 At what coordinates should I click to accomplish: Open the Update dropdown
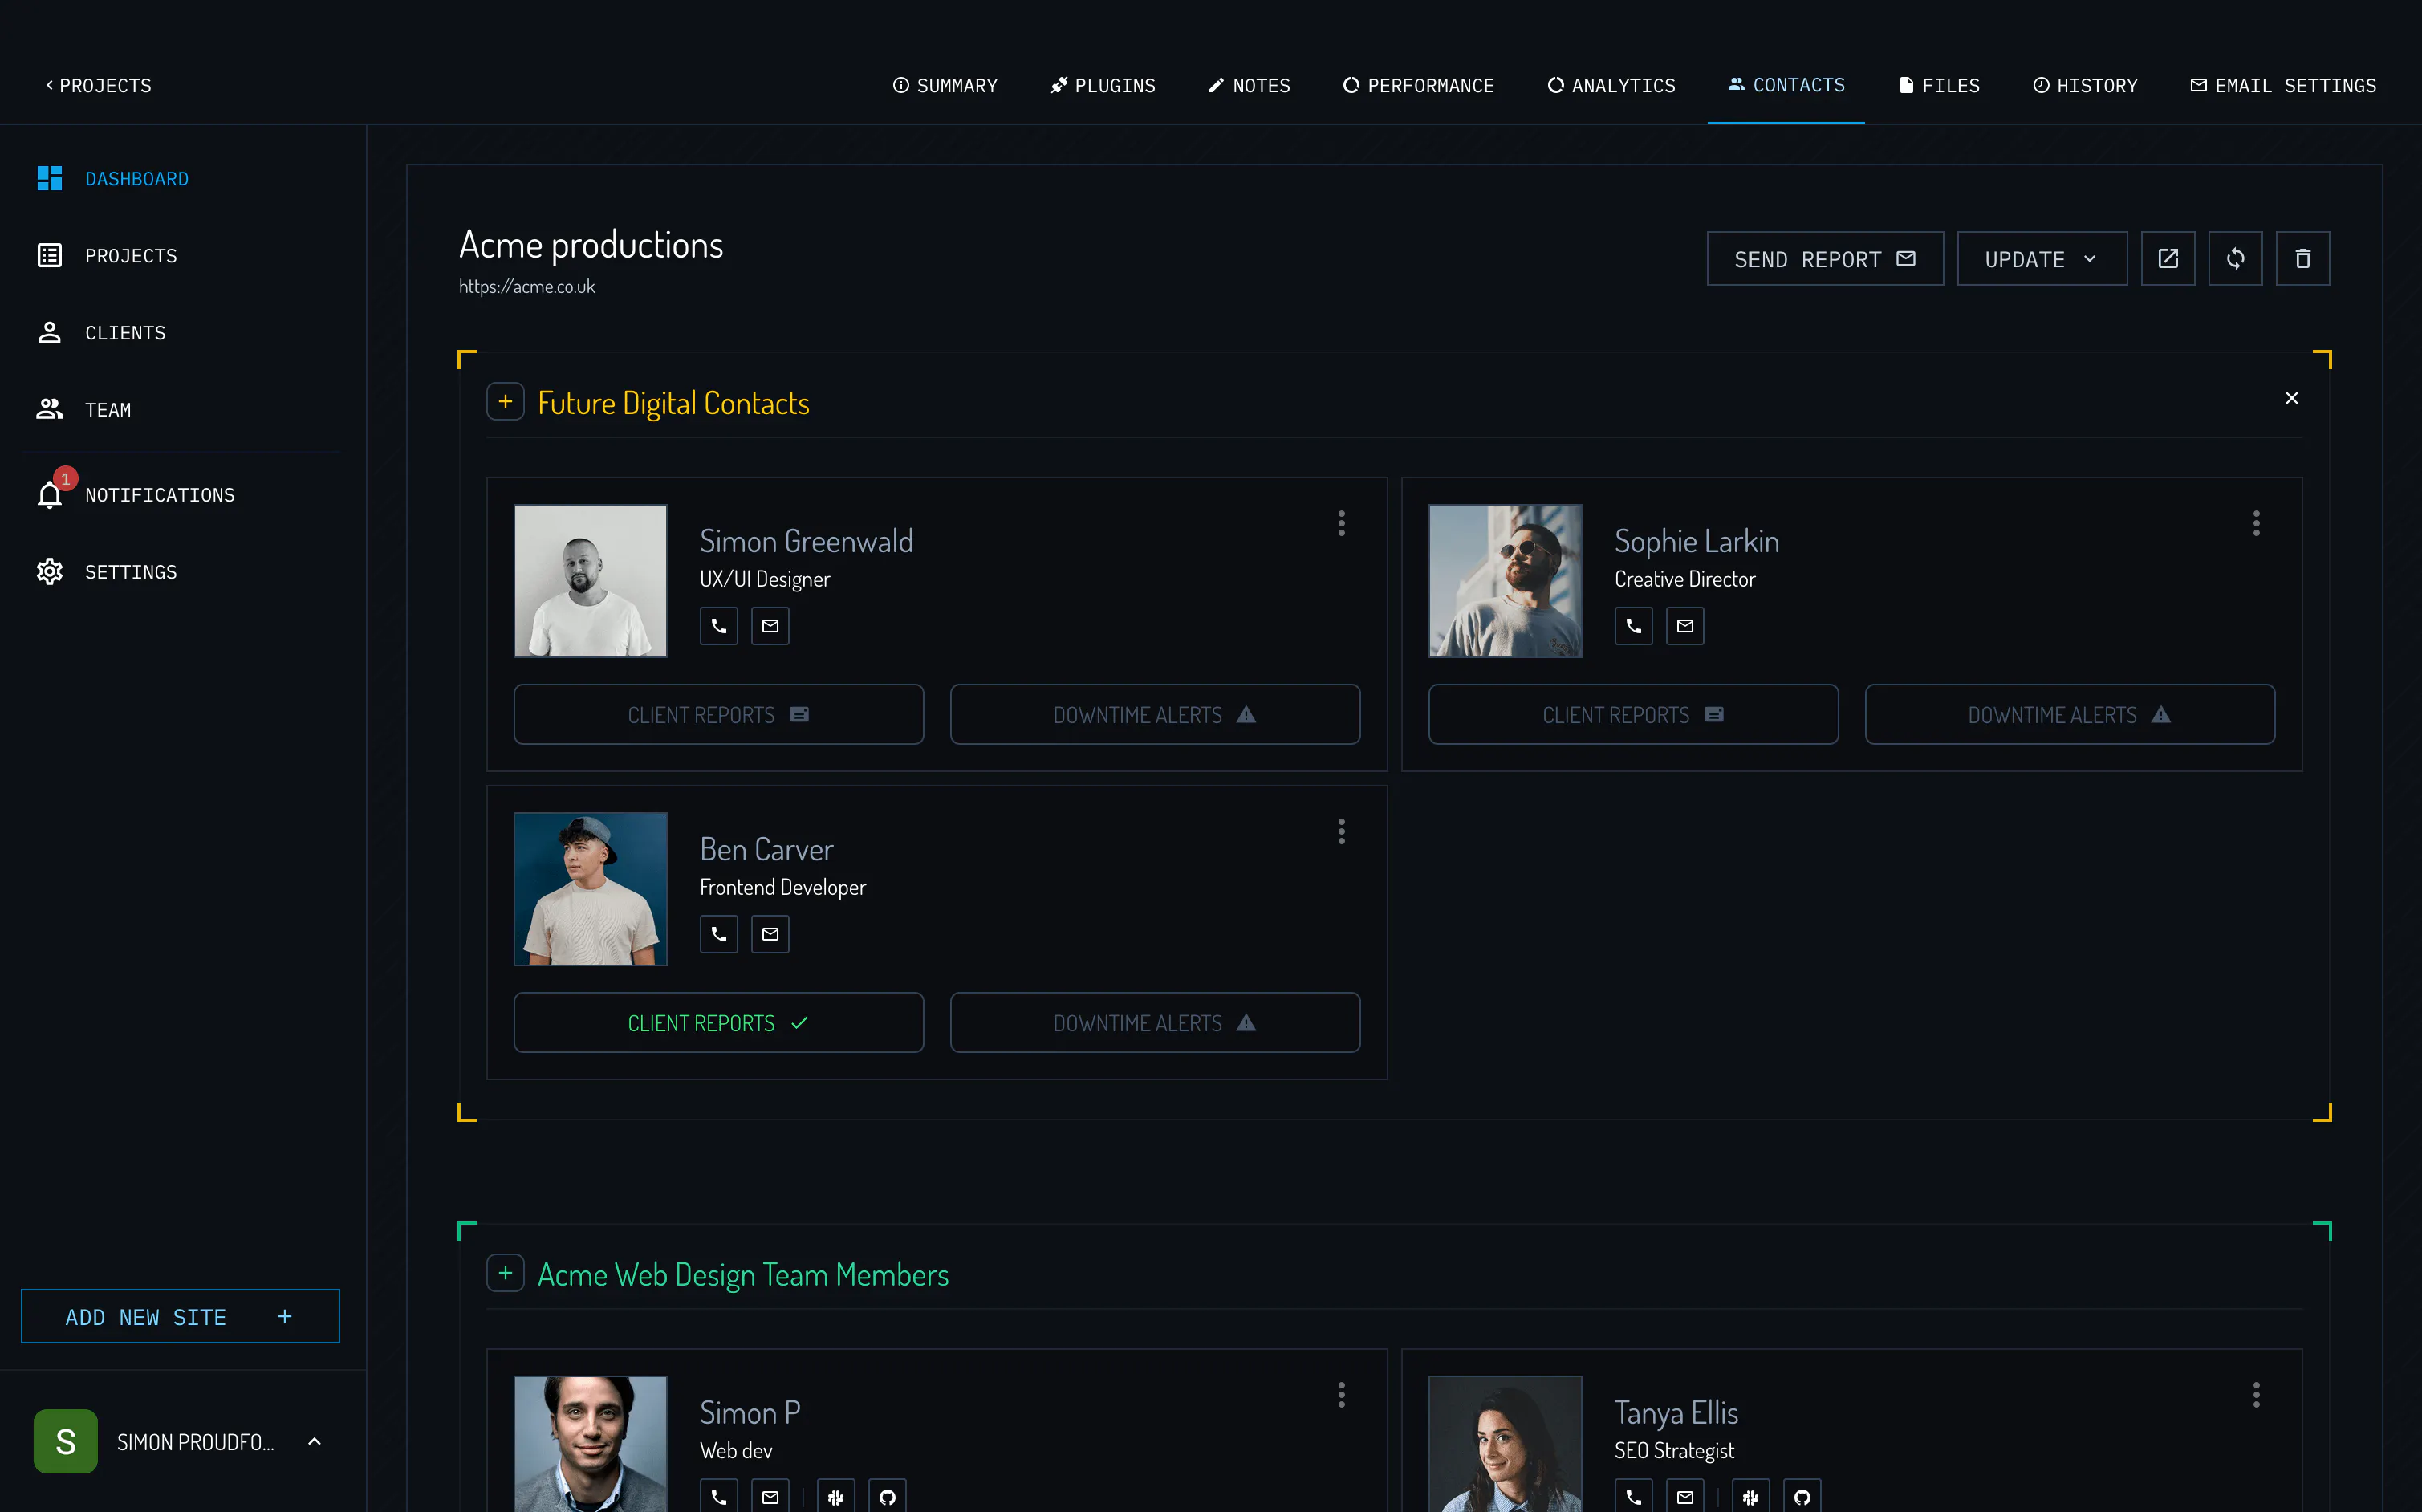pos(2041,259)
